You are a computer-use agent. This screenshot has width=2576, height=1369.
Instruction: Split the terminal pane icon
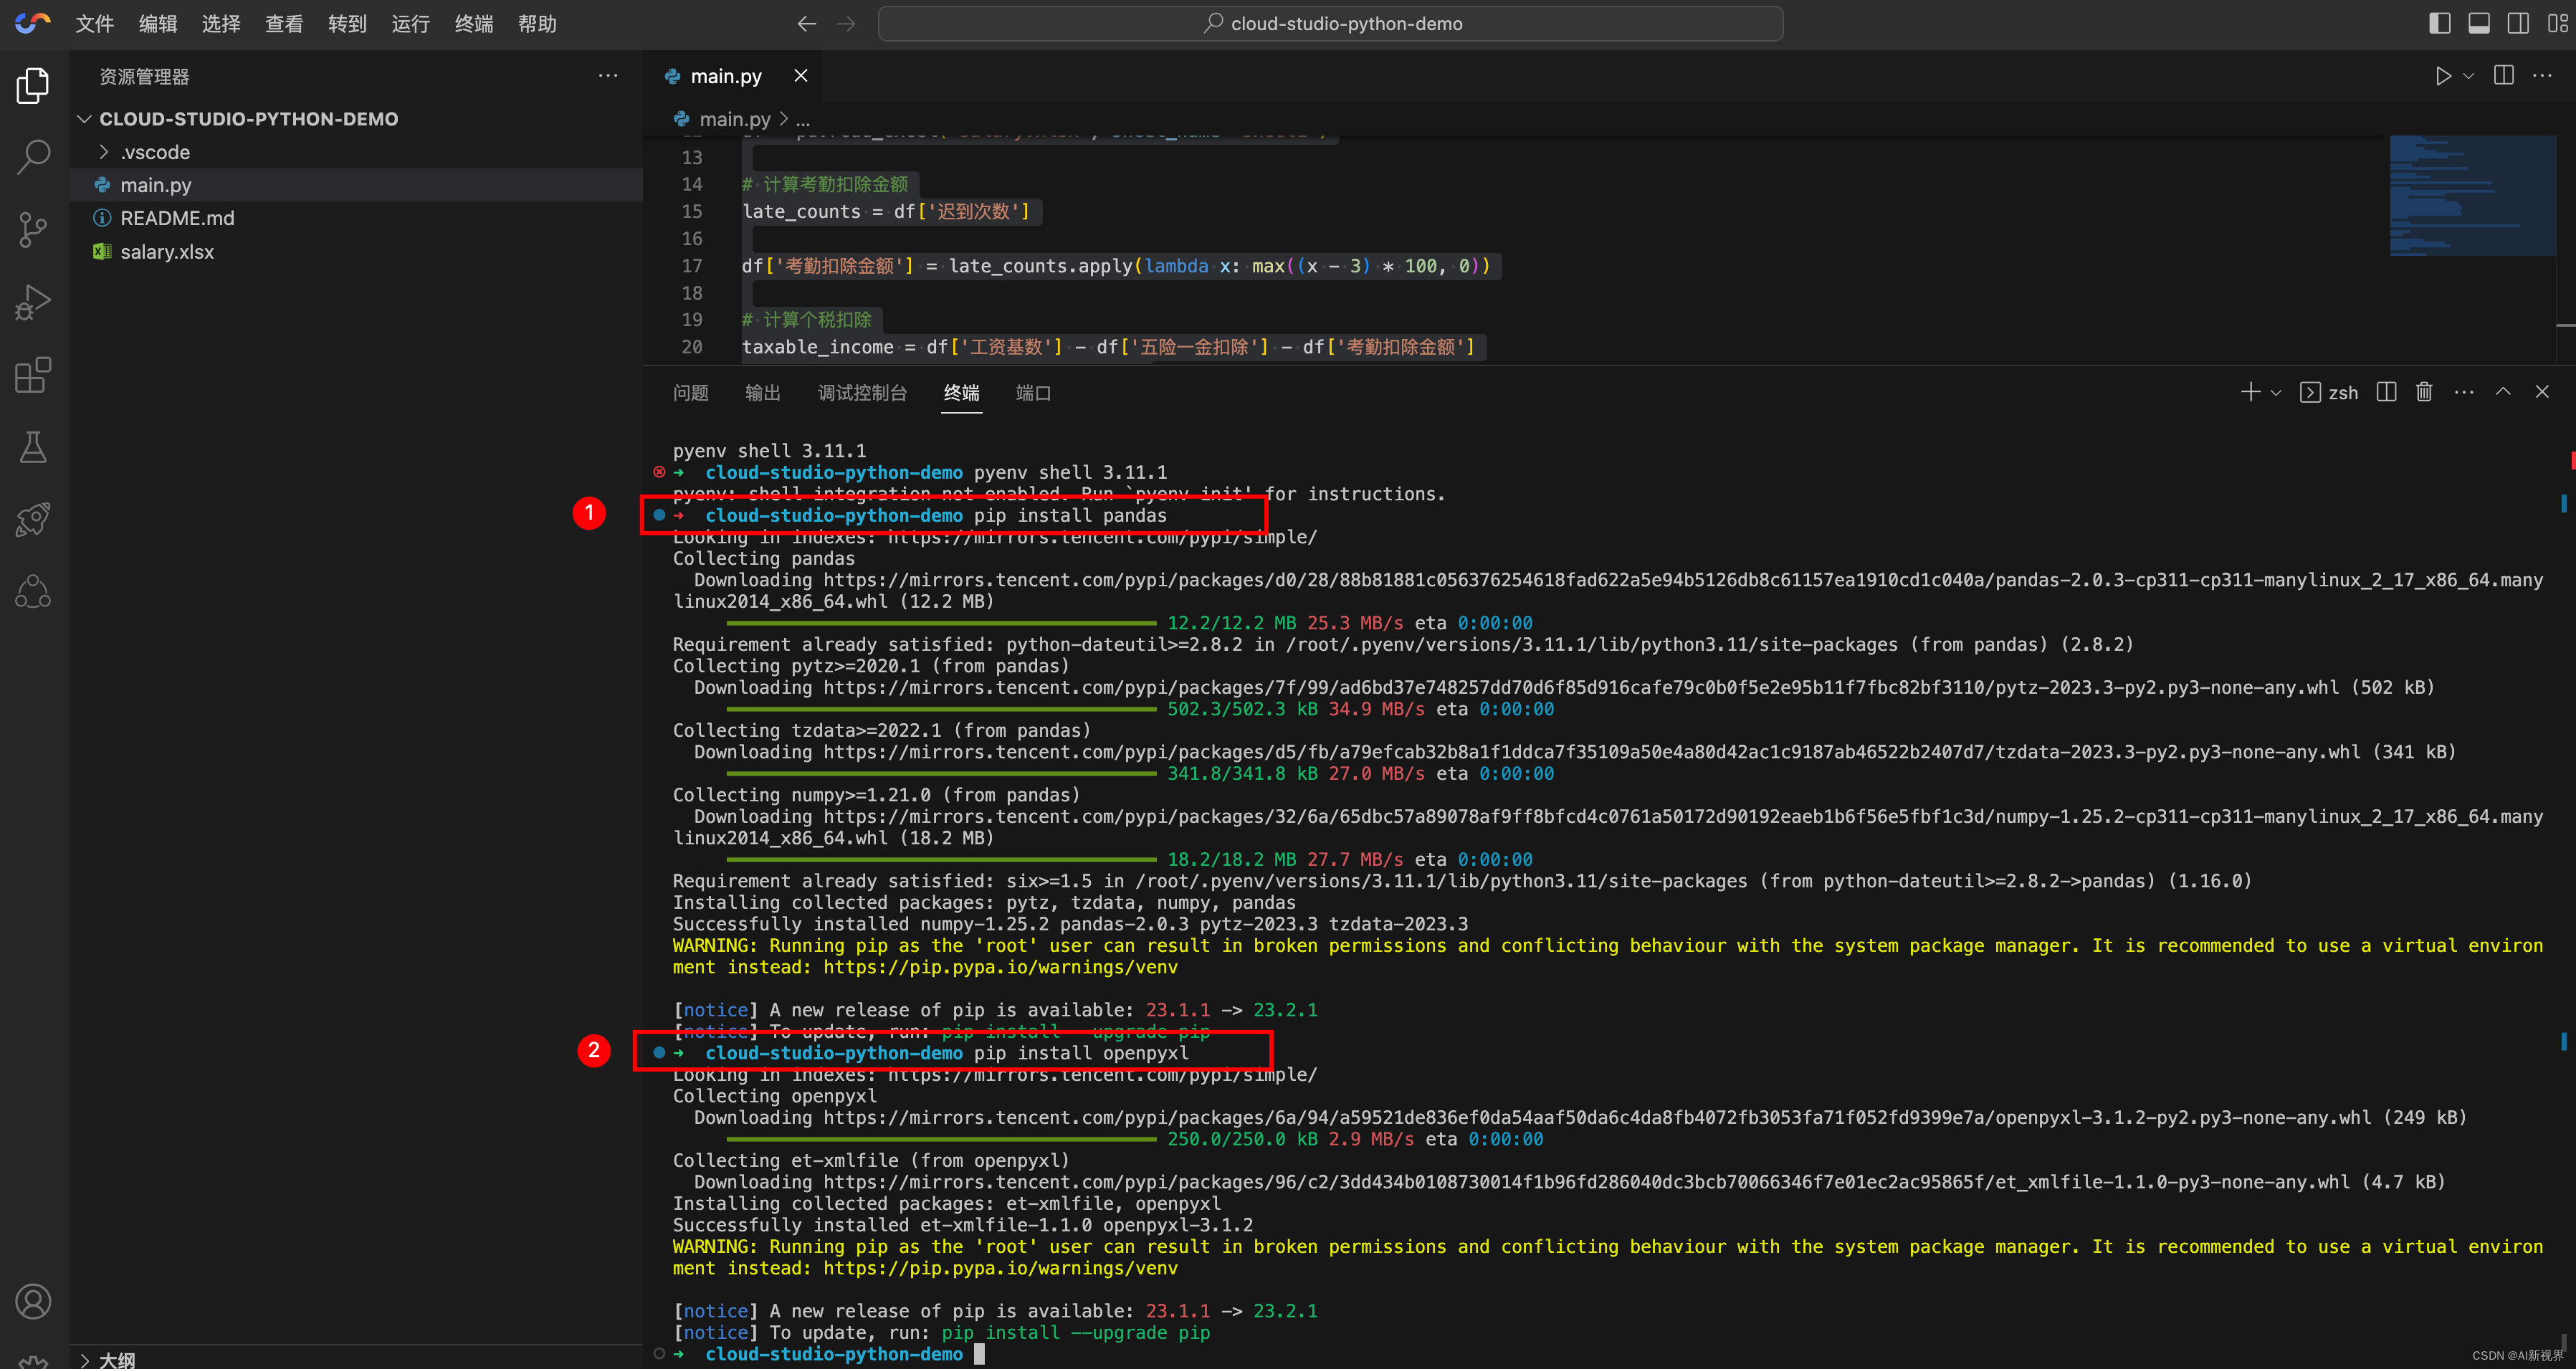tap(2386, 392)
